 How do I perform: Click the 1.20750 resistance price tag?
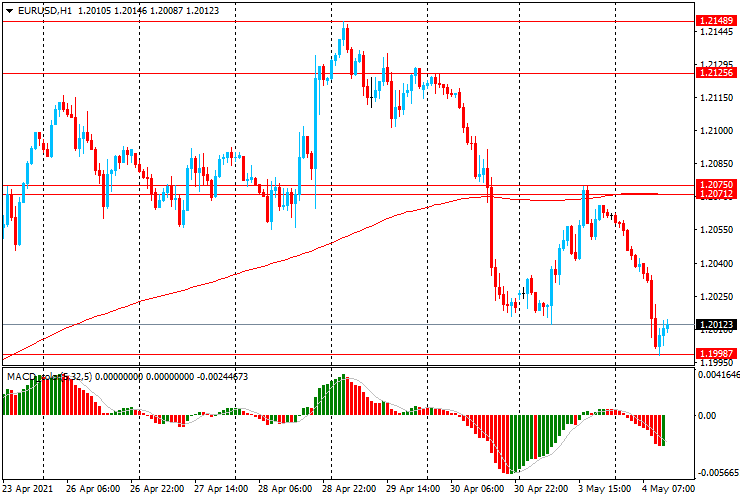point(717,185)
